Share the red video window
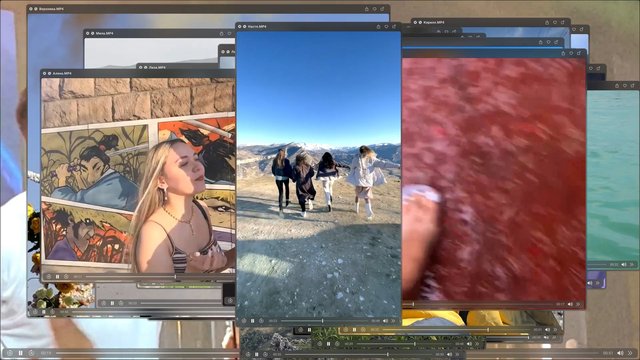The height and width of the screenshot is (360, 640). point(579,53)
